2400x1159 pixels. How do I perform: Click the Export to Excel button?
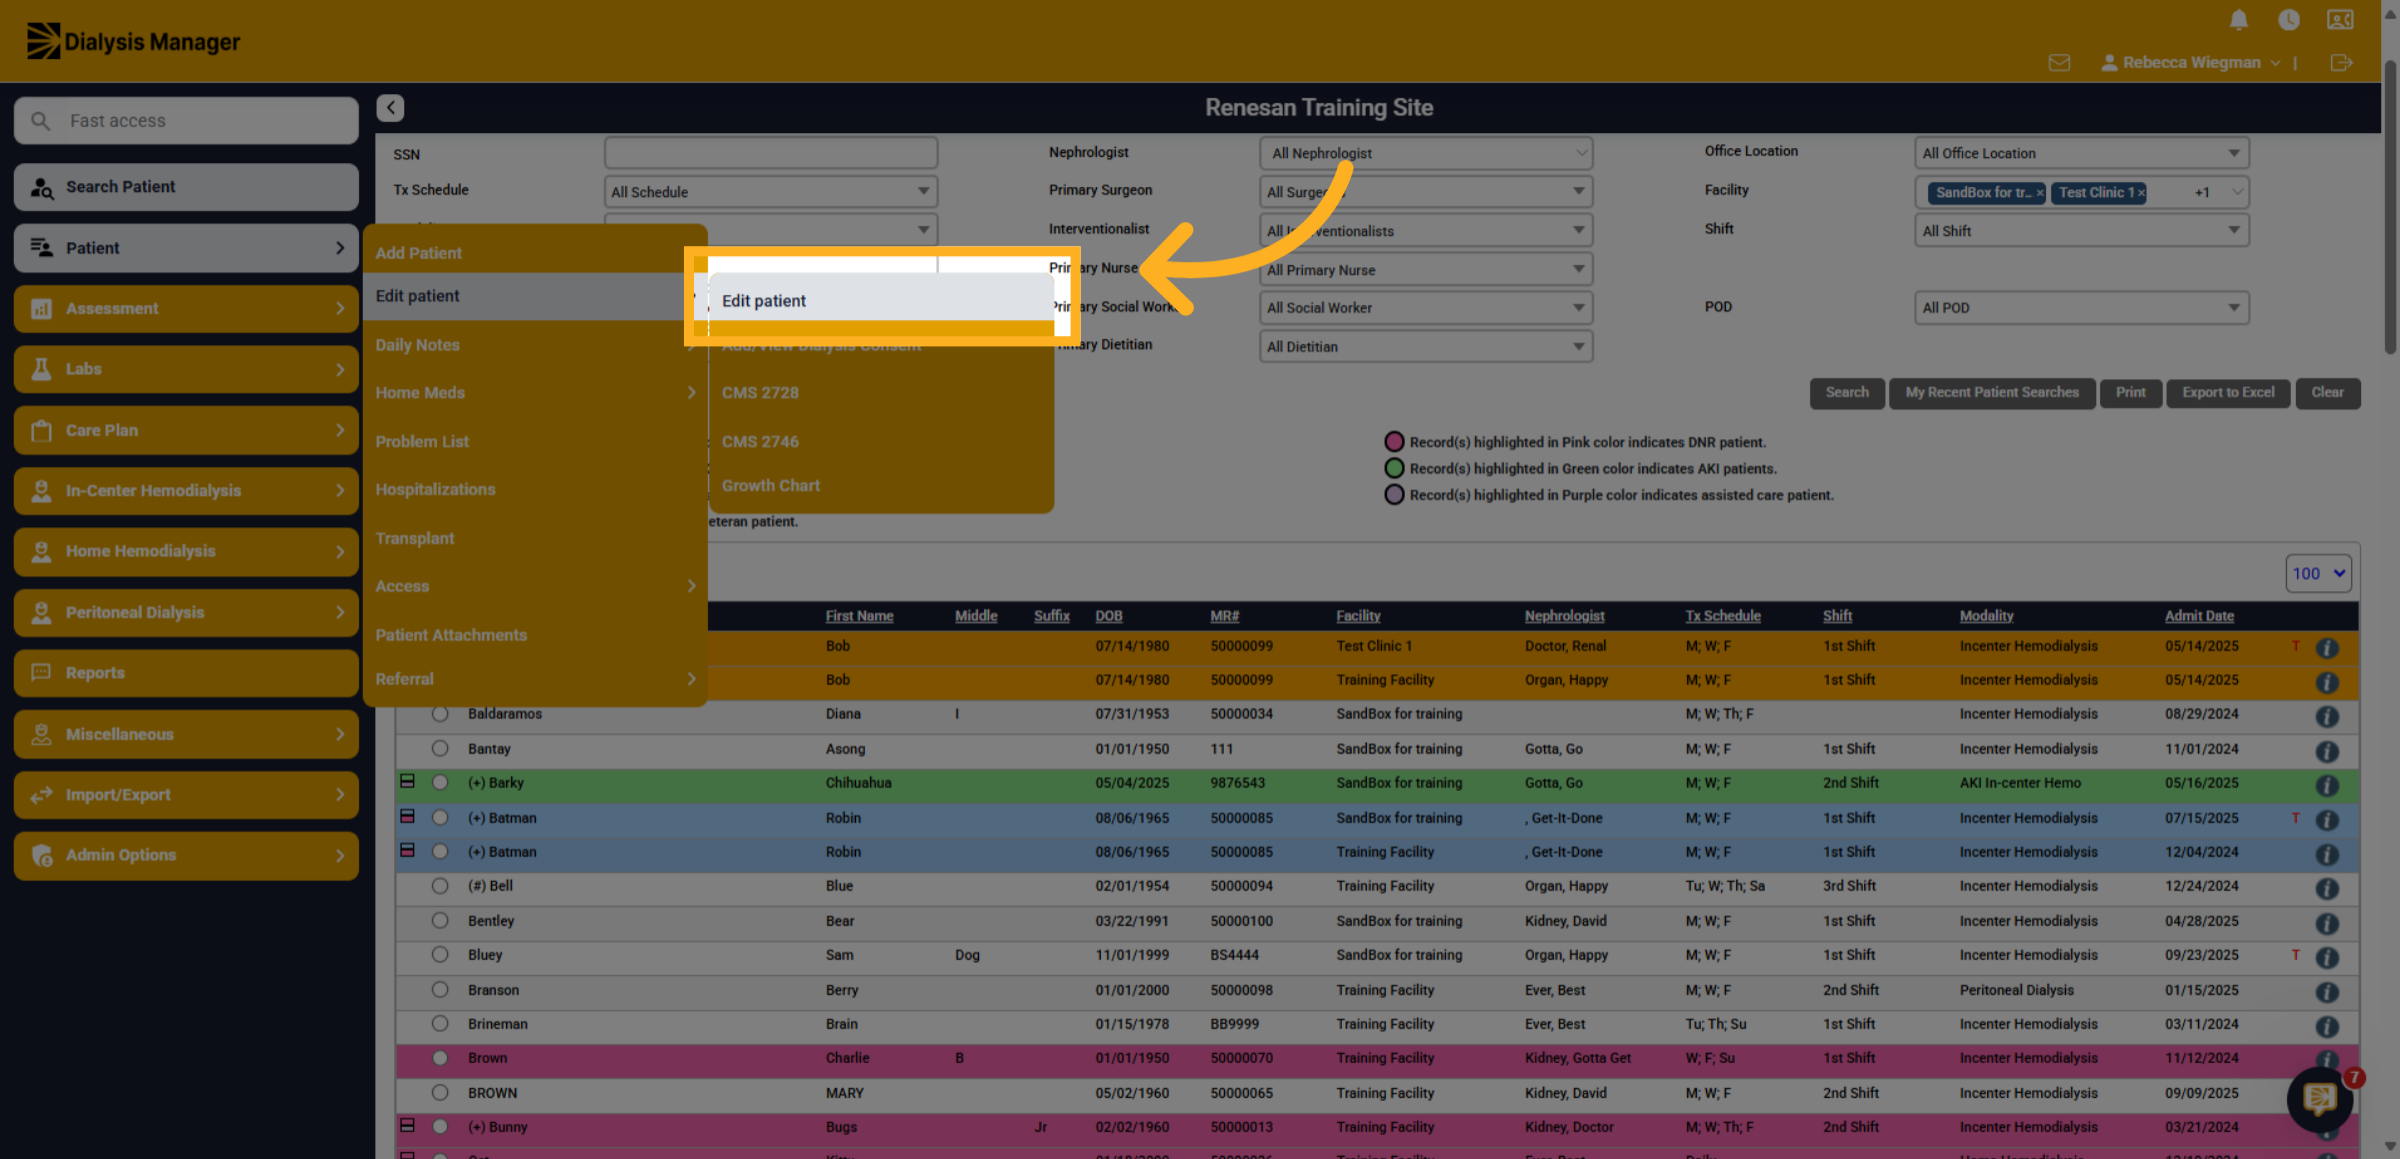2228,392
